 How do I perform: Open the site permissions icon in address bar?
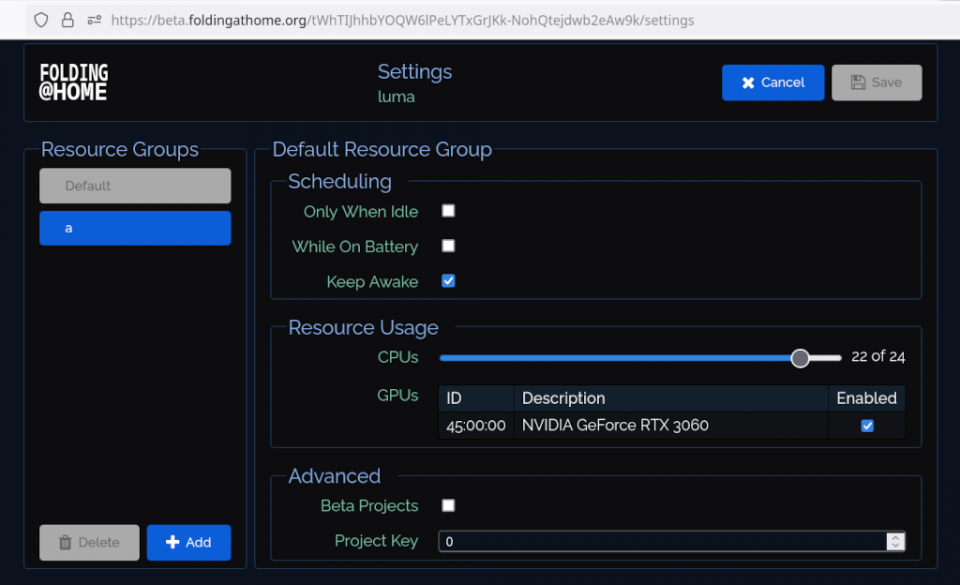pyautogui.click(x=93, y=19)
